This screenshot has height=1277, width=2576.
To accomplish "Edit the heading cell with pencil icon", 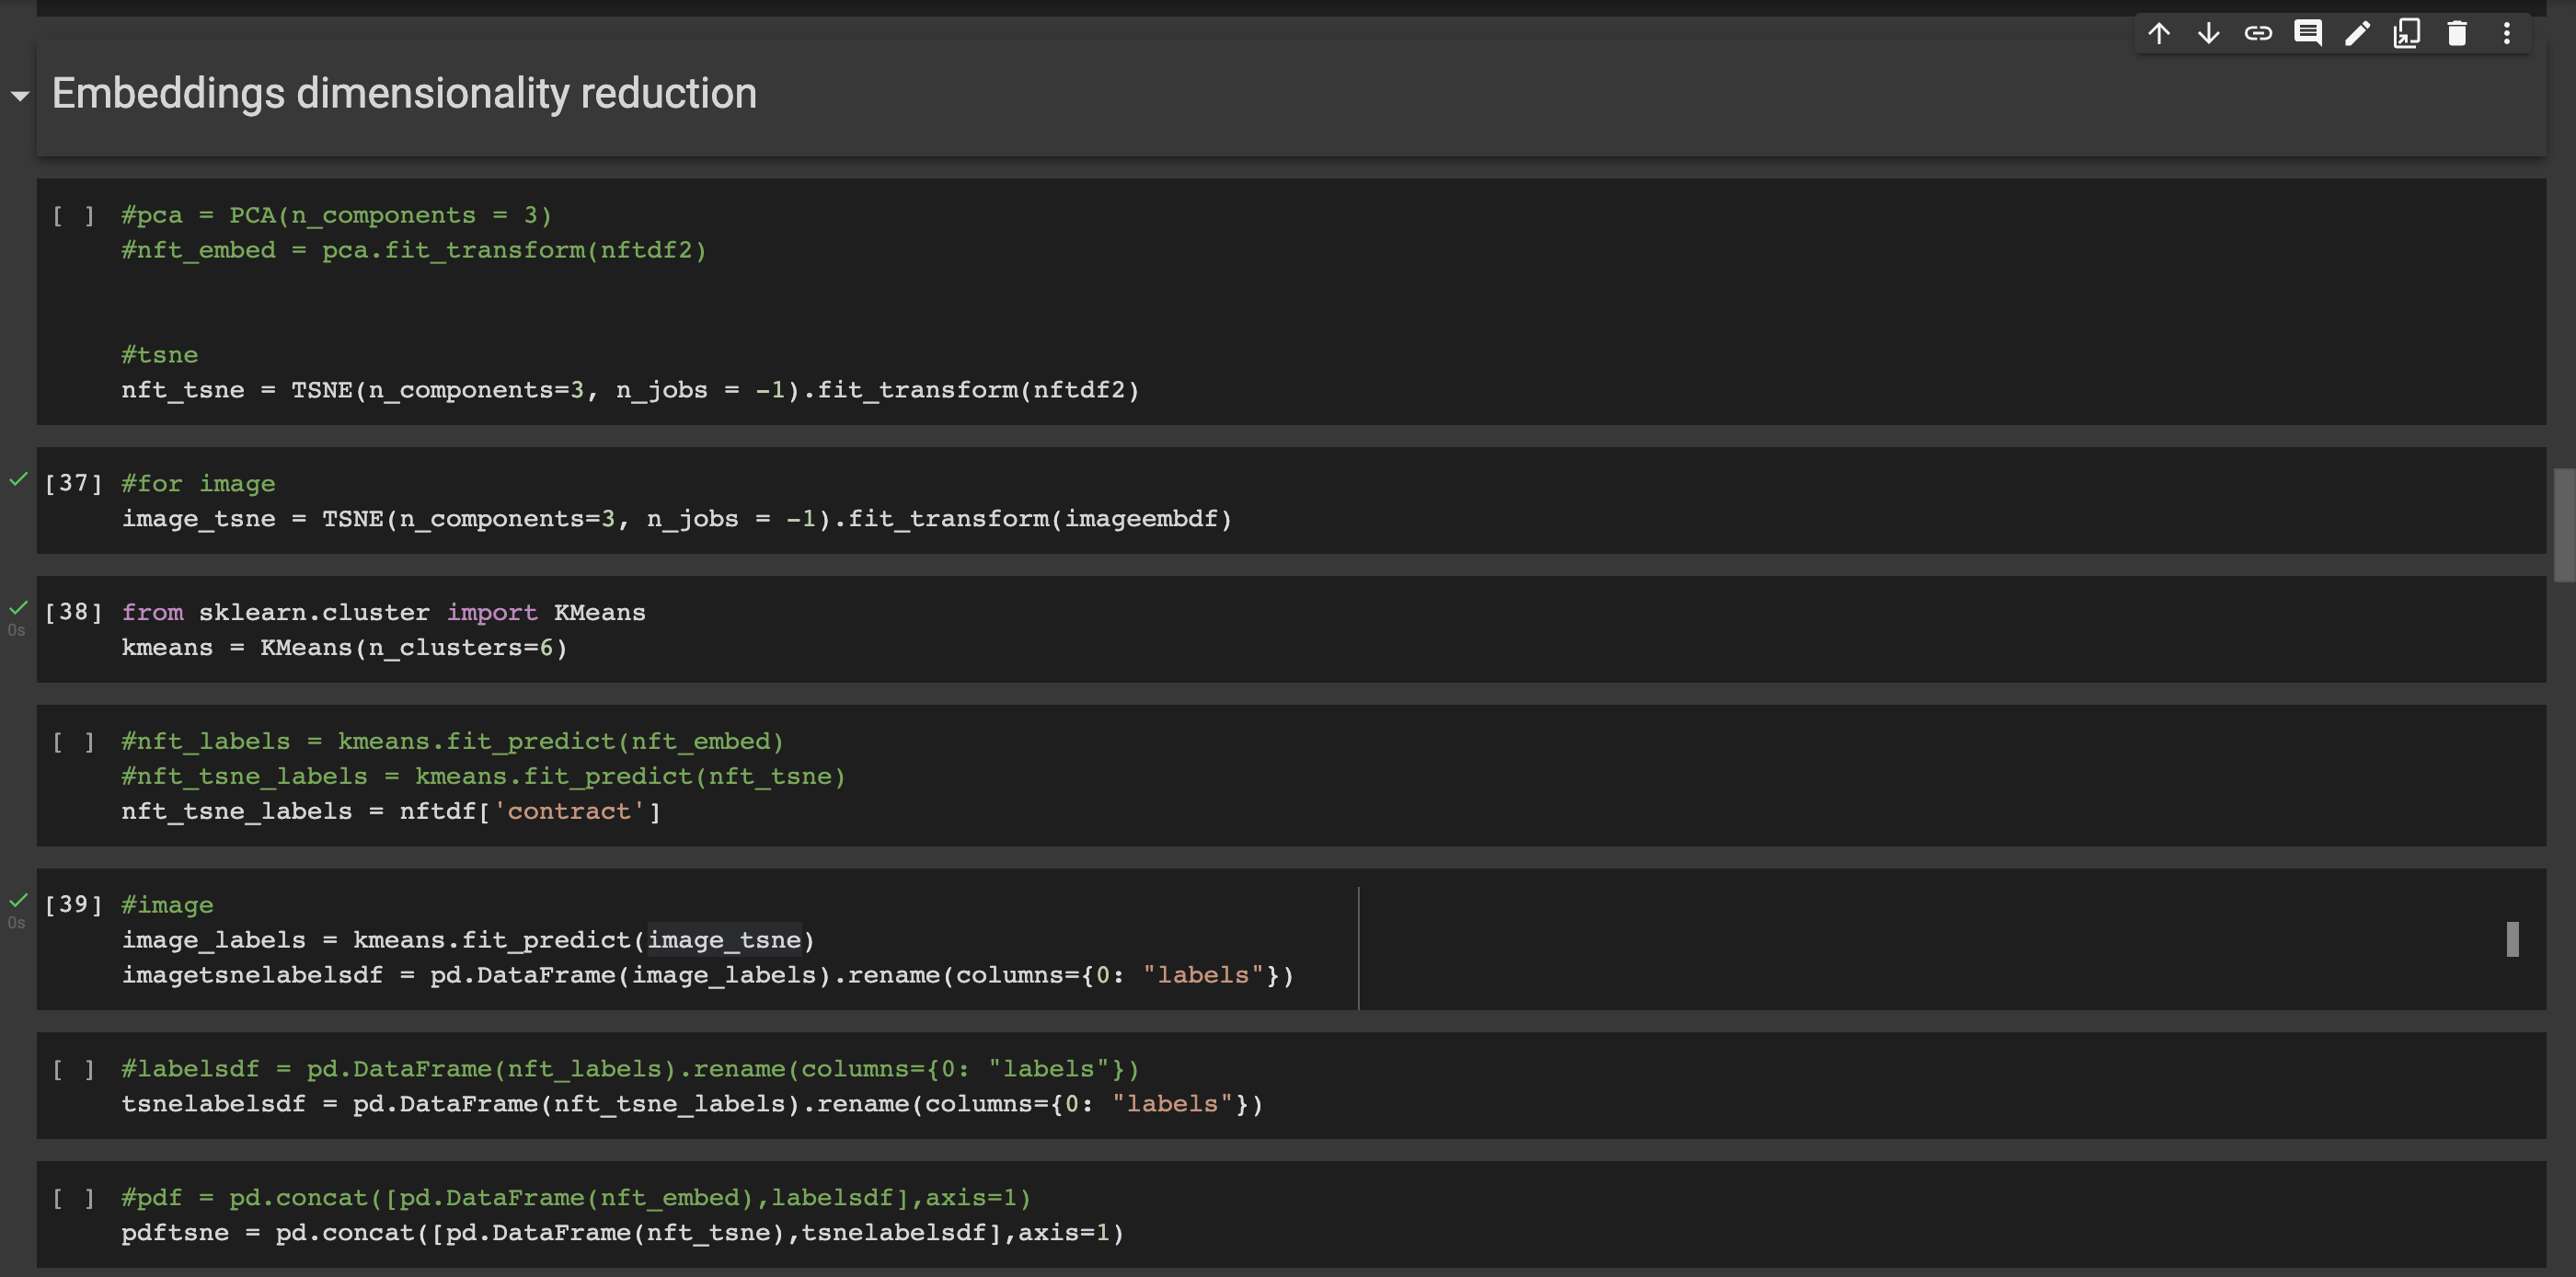I will [2357, 34].
